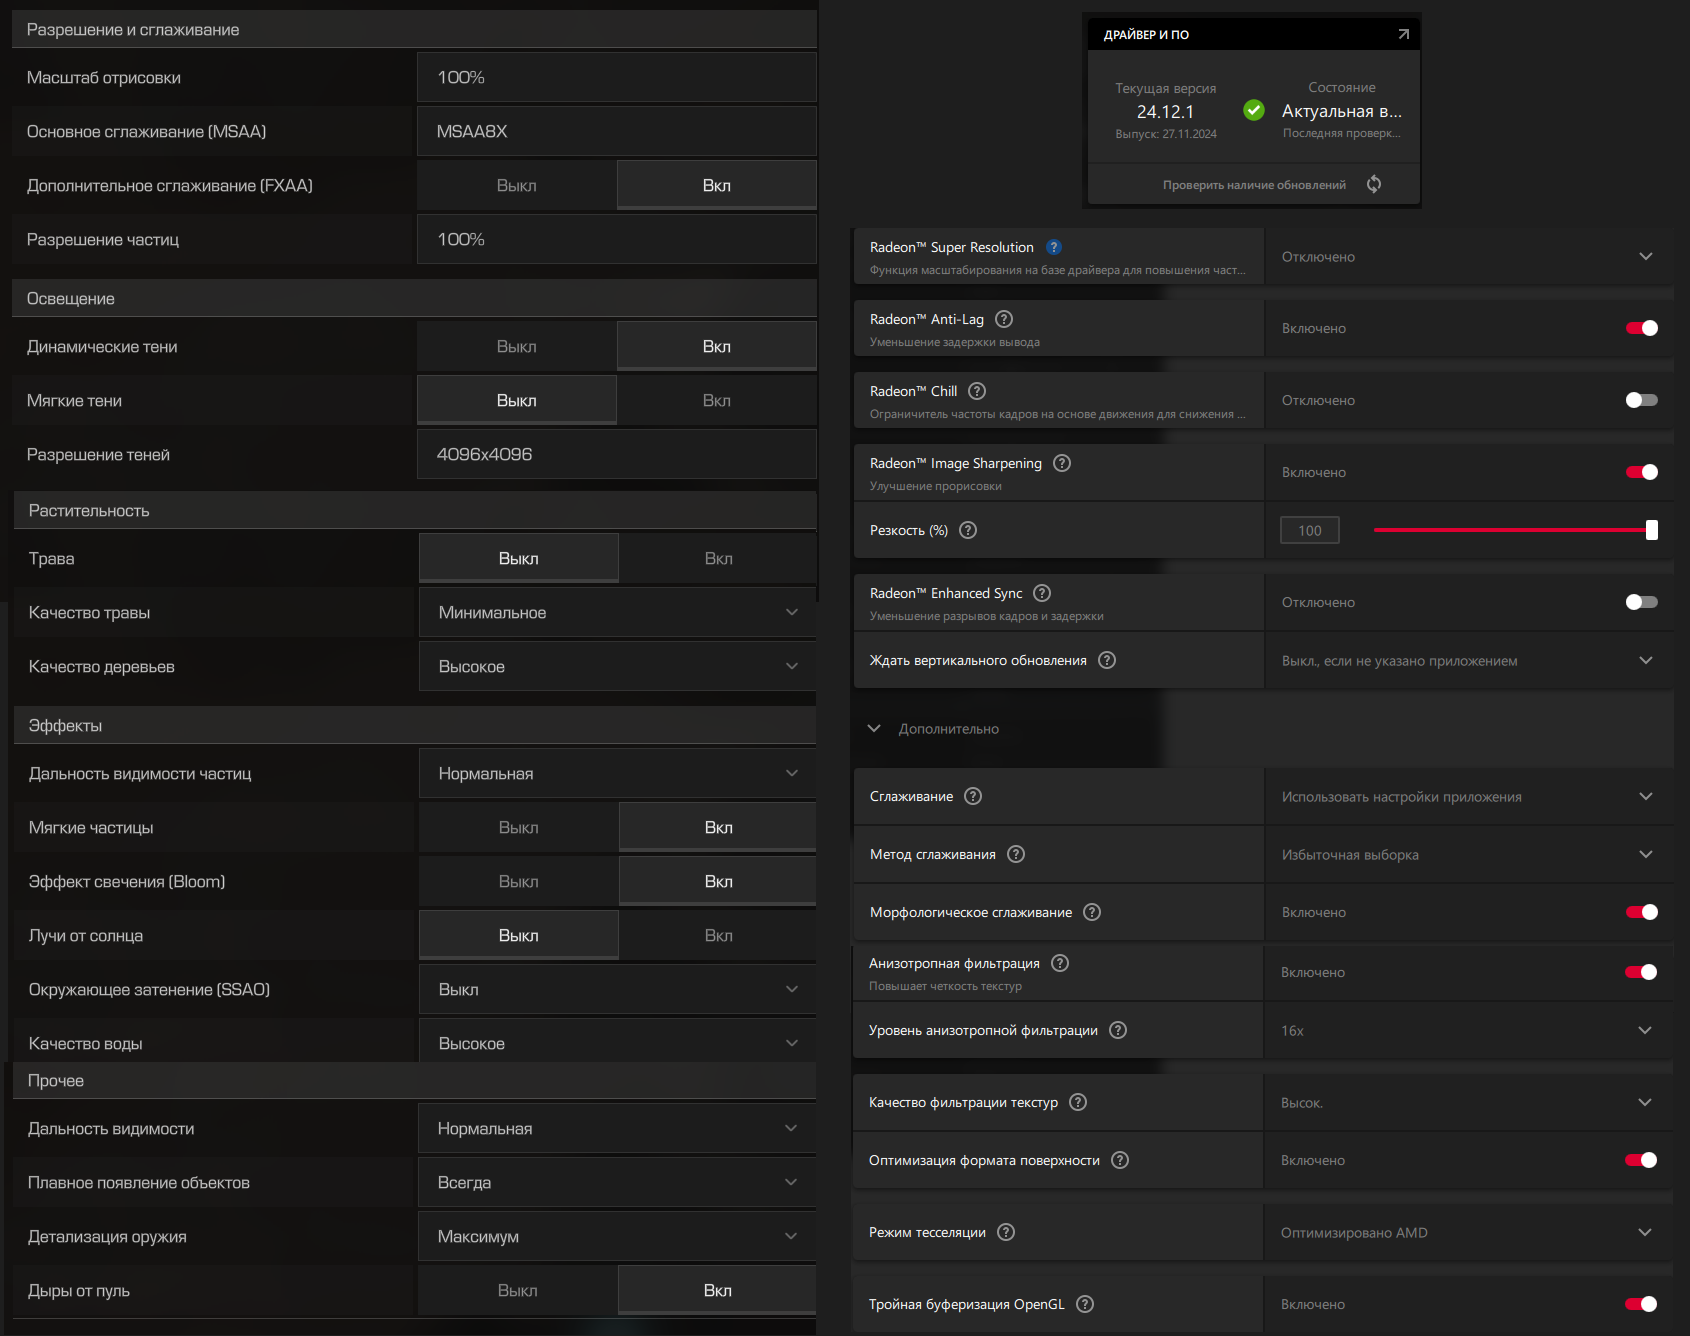The image size is (1690, 1336).
Task: Open Качество травы dropdown
Action: 617,612
